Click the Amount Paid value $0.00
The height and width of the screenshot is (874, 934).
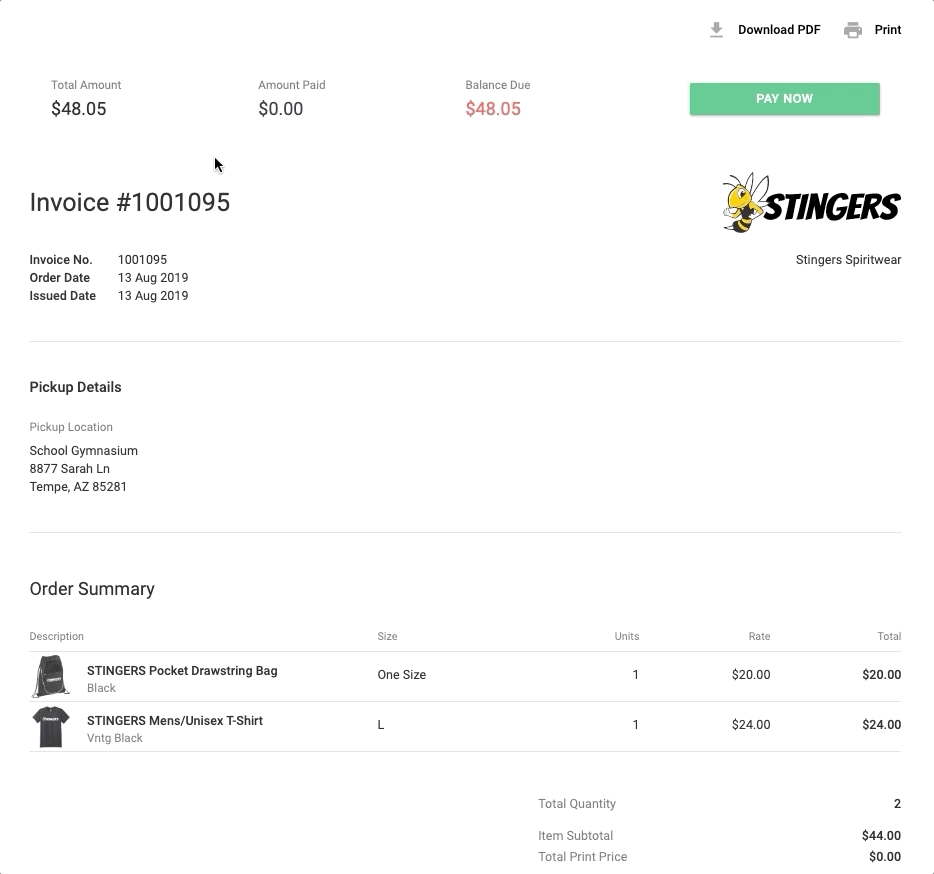click(x=280, y=109)
